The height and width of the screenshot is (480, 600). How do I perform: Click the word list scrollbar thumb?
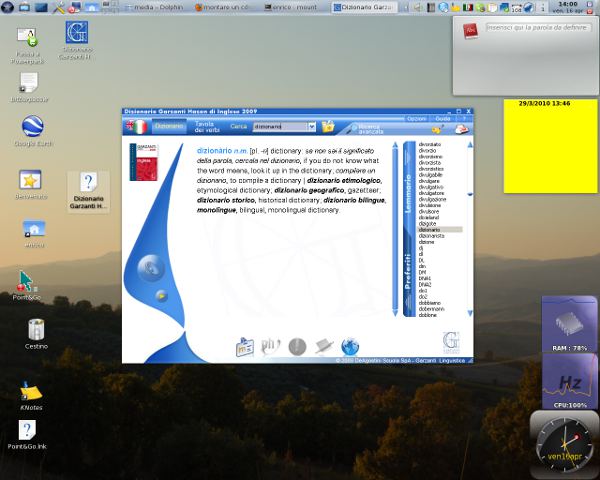click(x=470, y=194)
